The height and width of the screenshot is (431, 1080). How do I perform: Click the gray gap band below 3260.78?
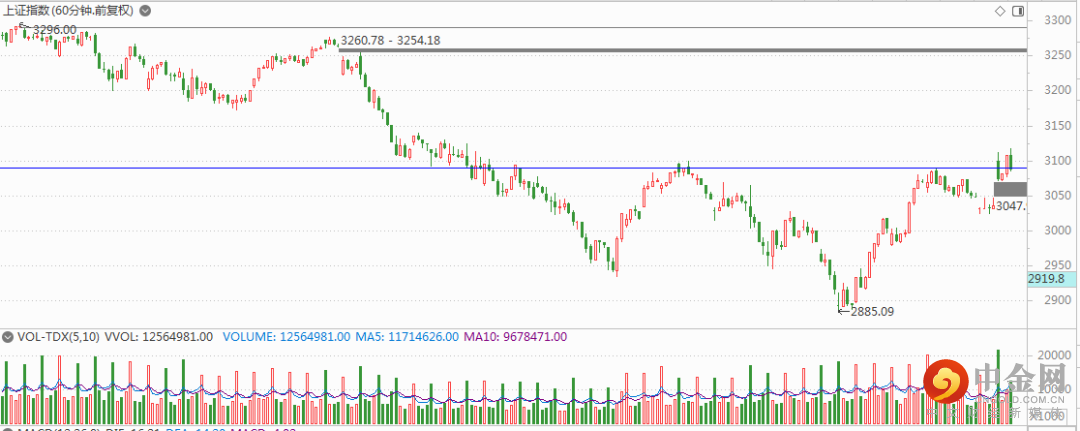click(x=682, y=50)
